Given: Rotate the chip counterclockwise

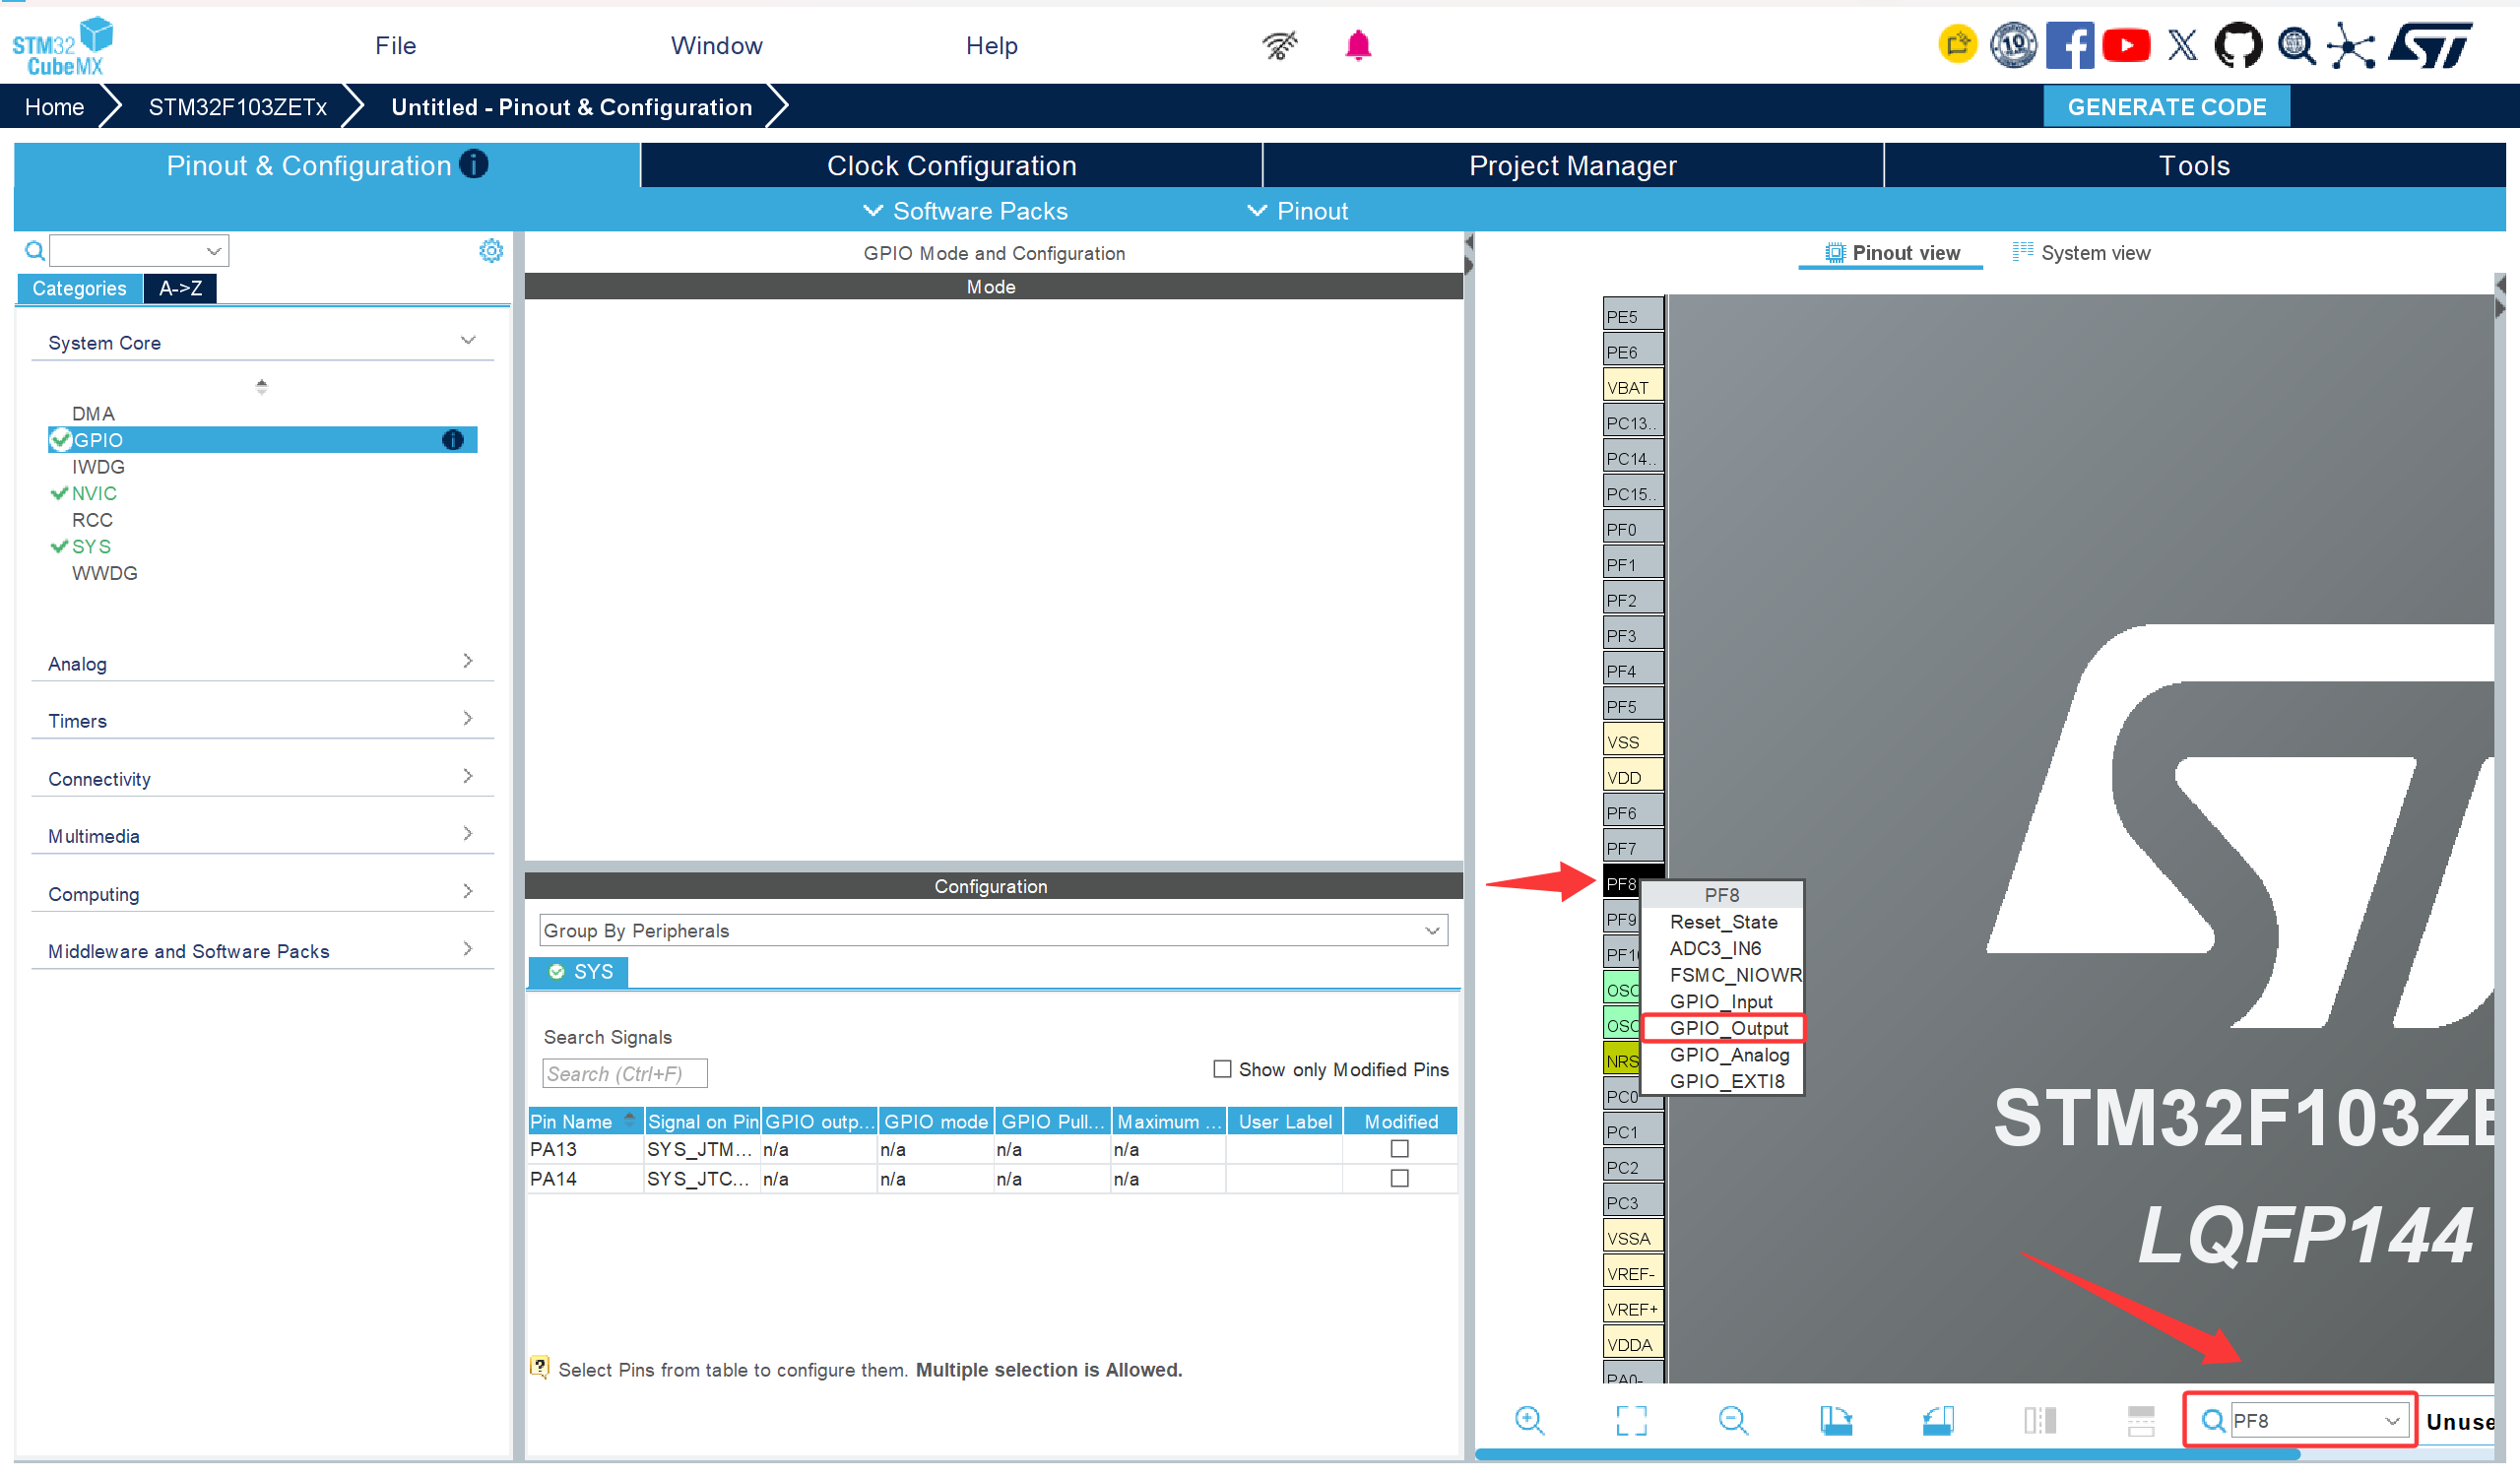Looking at the screenshot, I should (1938, 1421).
